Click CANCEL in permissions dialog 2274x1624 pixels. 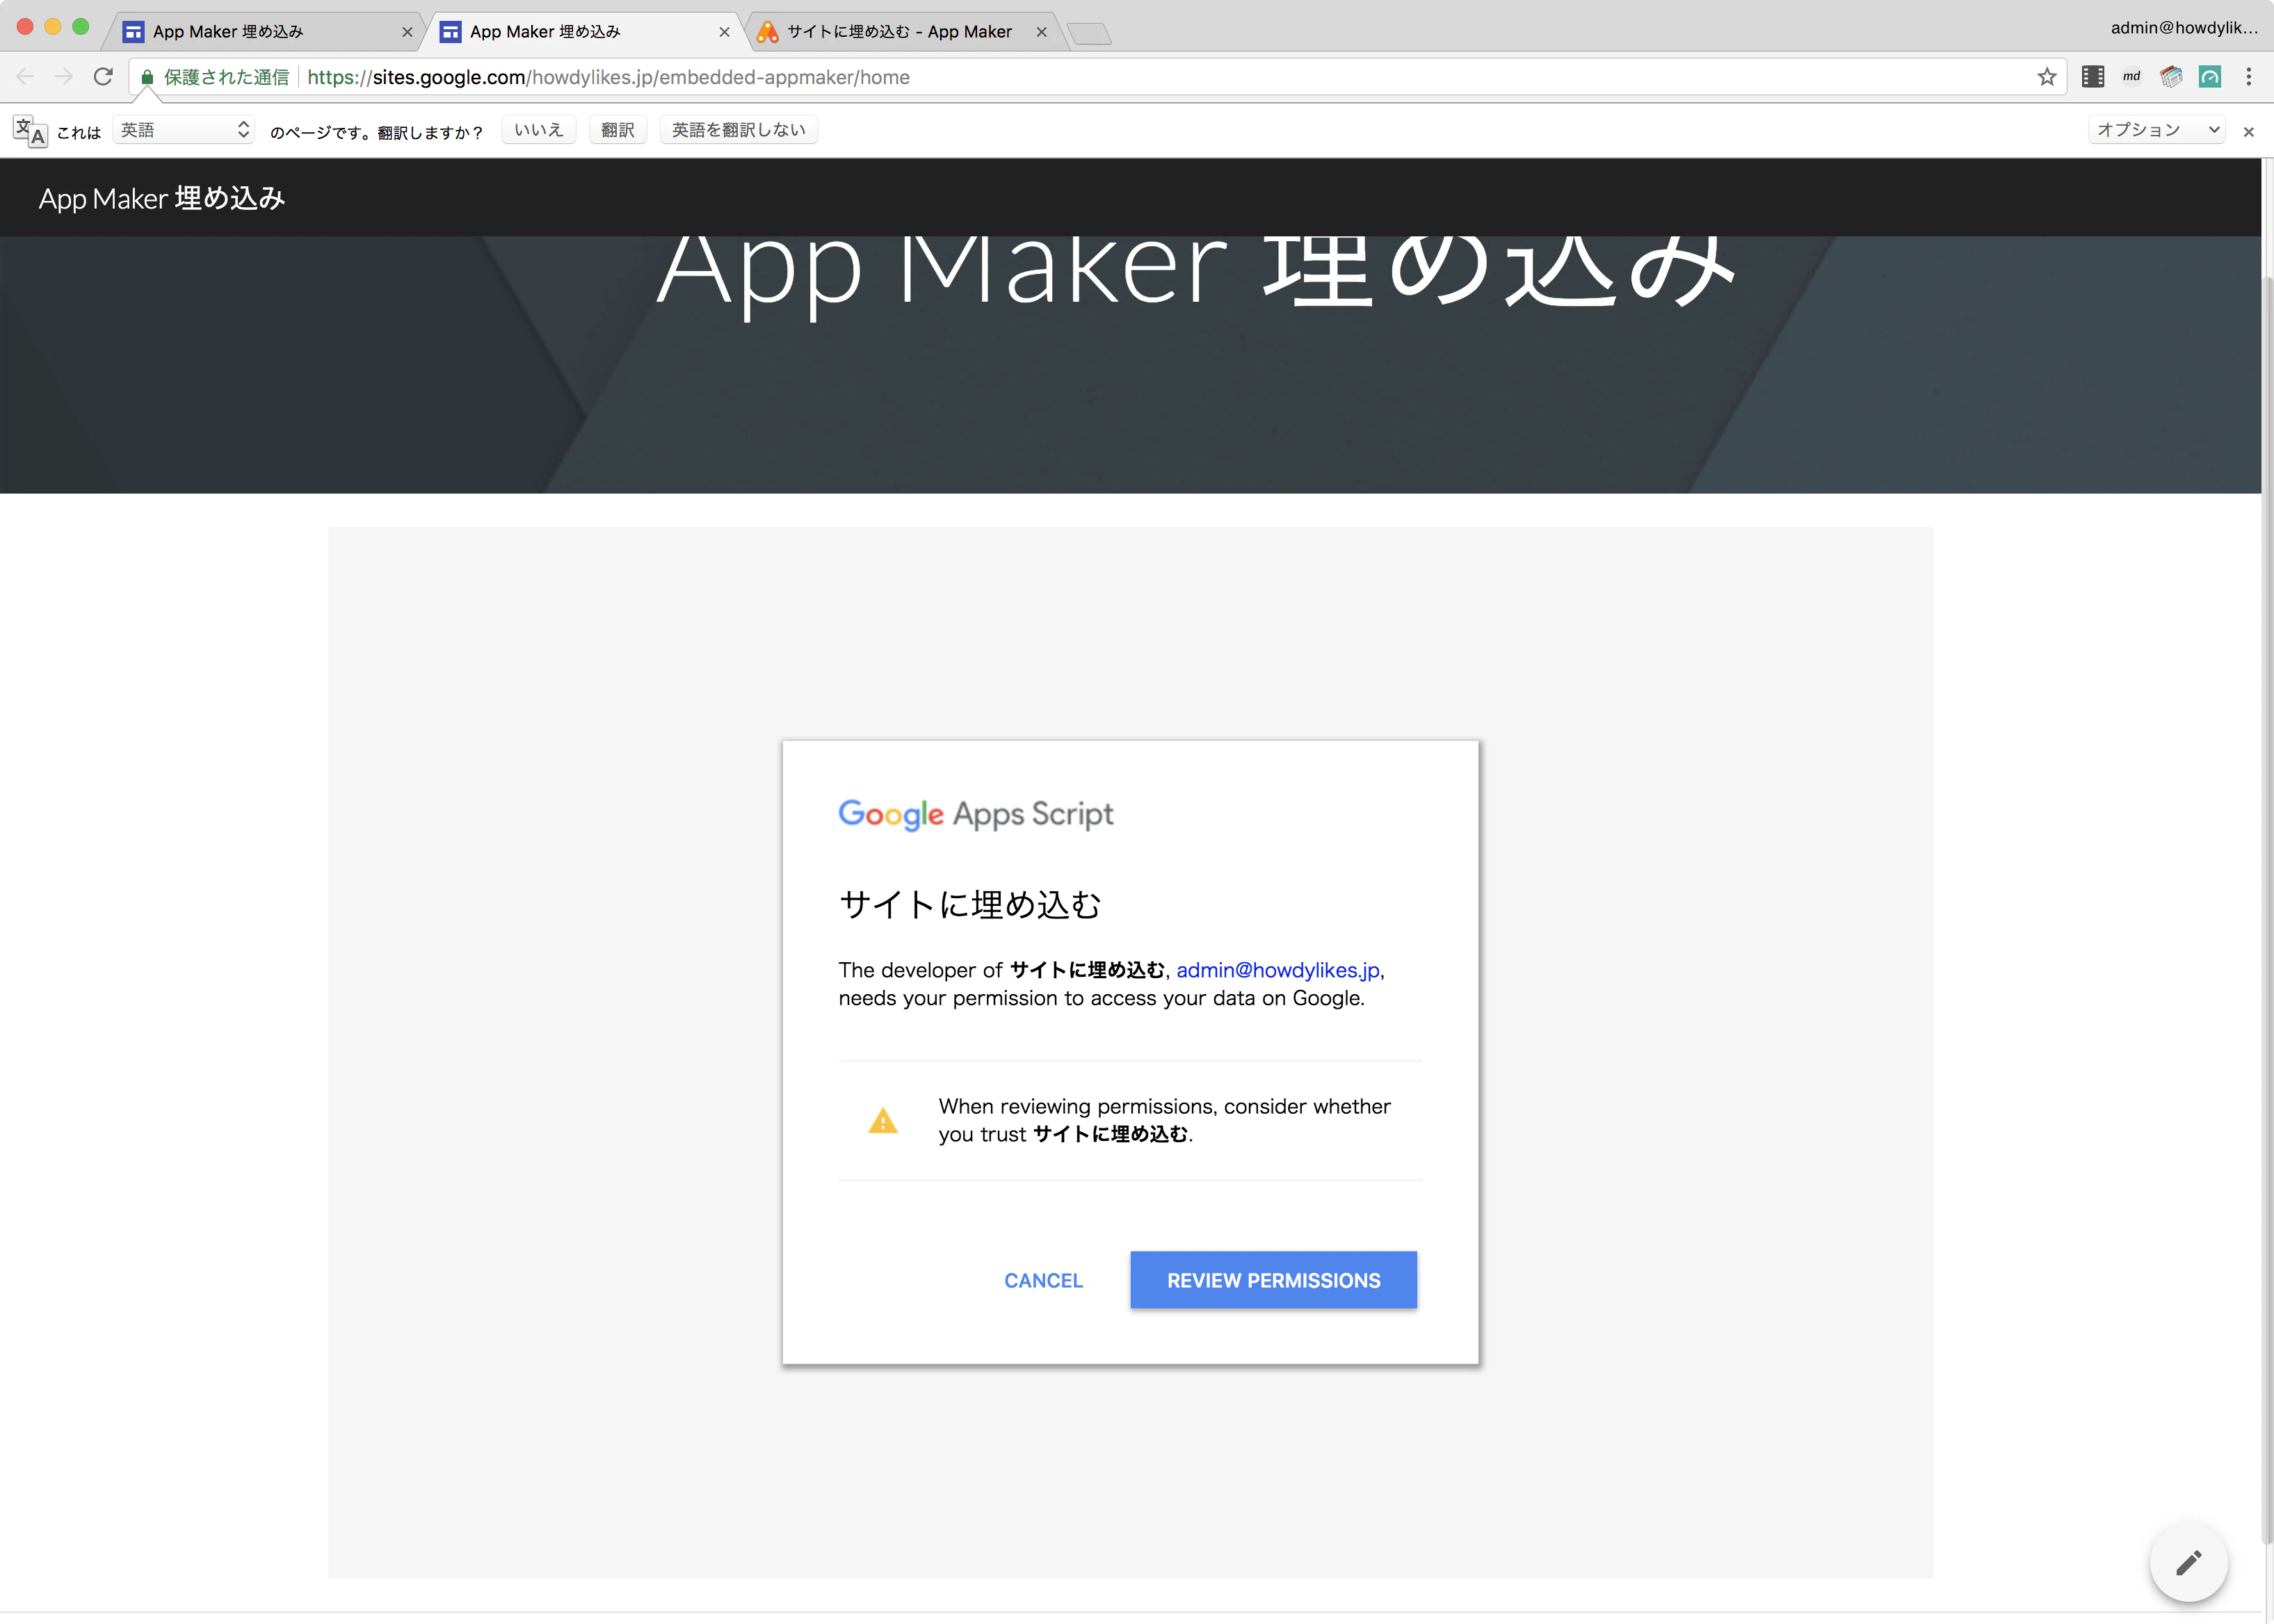pyautogui.click(x=1043, y=1280)
